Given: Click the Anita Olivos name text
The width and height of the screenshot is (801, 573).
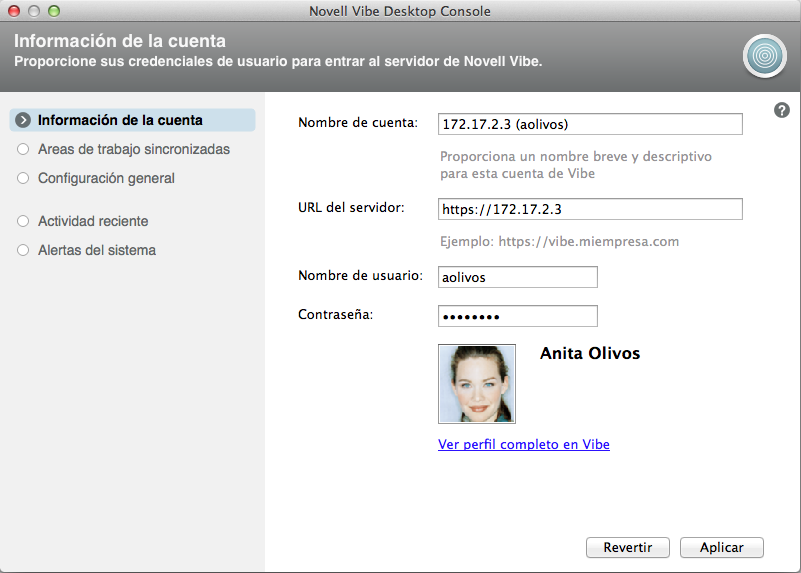Looking at the screenshot, I should (x=590, y=353).
